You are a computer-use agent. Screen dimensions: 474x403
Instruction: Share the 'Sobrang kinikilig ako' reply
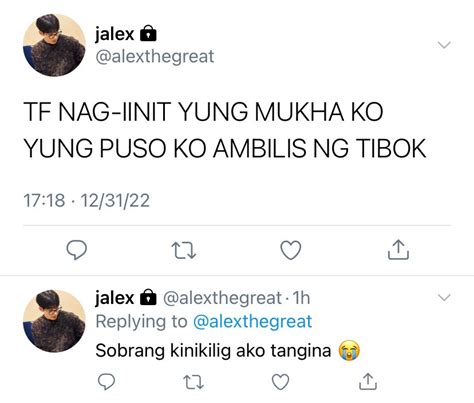point(368,382)
